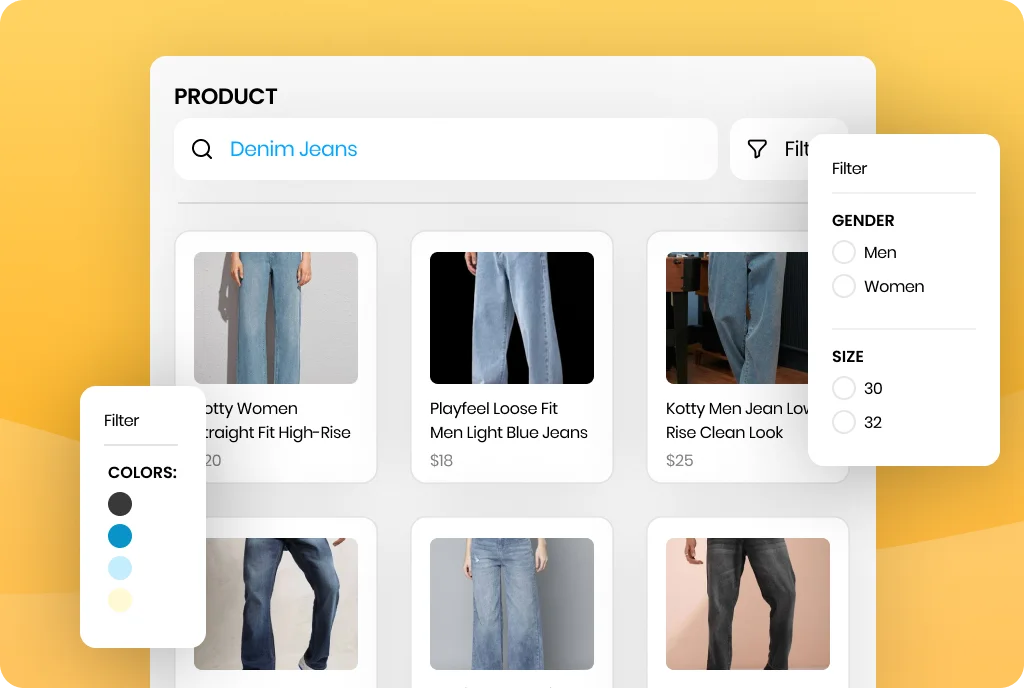Click Playfeel Loose Fit Men Light Blue Jeans title

coord(509,420)
